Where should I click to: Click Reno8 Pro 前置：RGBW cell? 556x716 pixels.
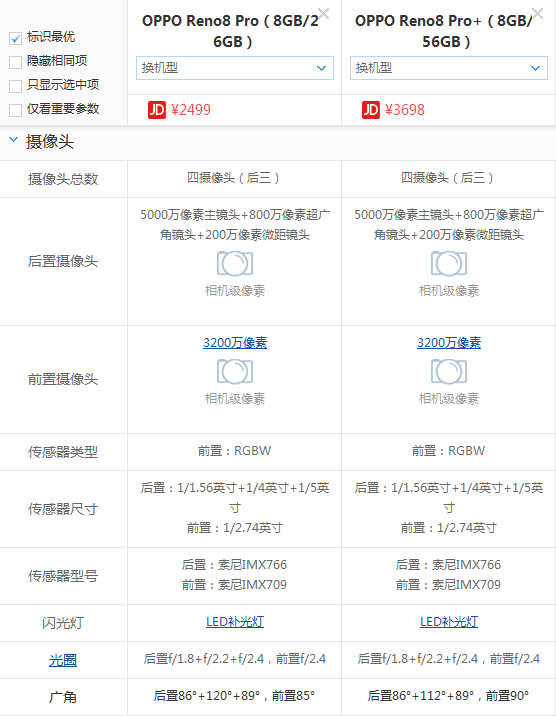point(235,451)
